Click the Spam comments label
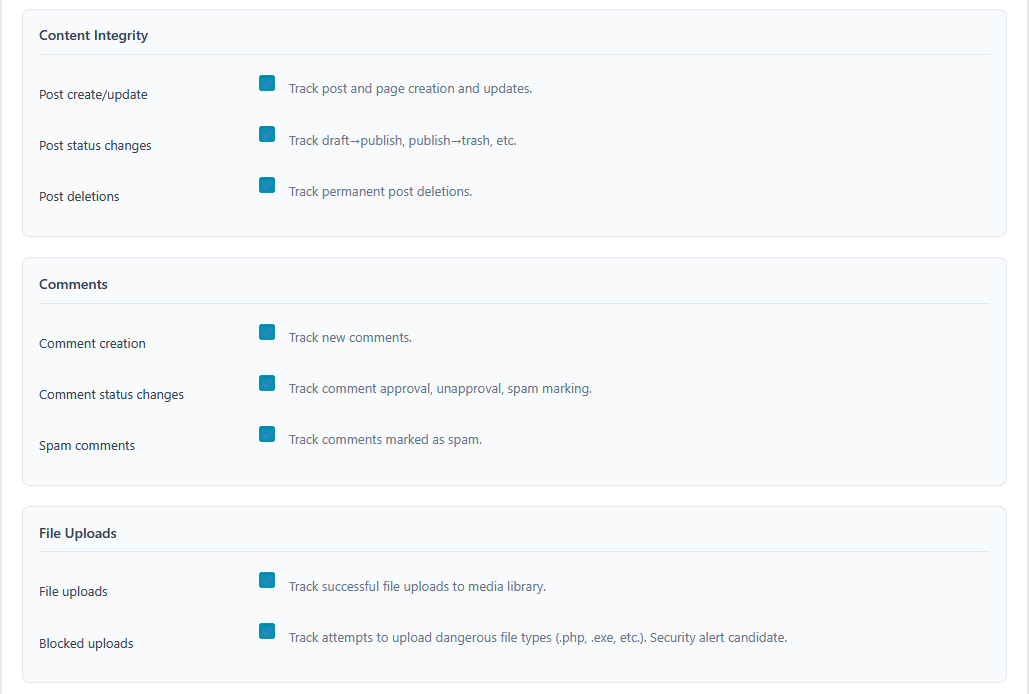 pyautogui.click(x=87, y=445)
